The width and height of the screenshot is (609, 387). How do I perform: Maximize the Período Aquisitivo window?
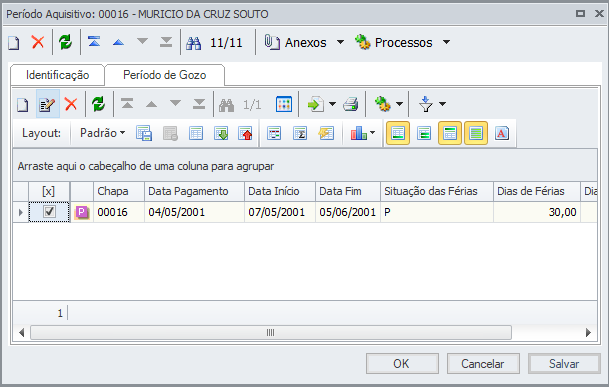click(x=580, y=14)
